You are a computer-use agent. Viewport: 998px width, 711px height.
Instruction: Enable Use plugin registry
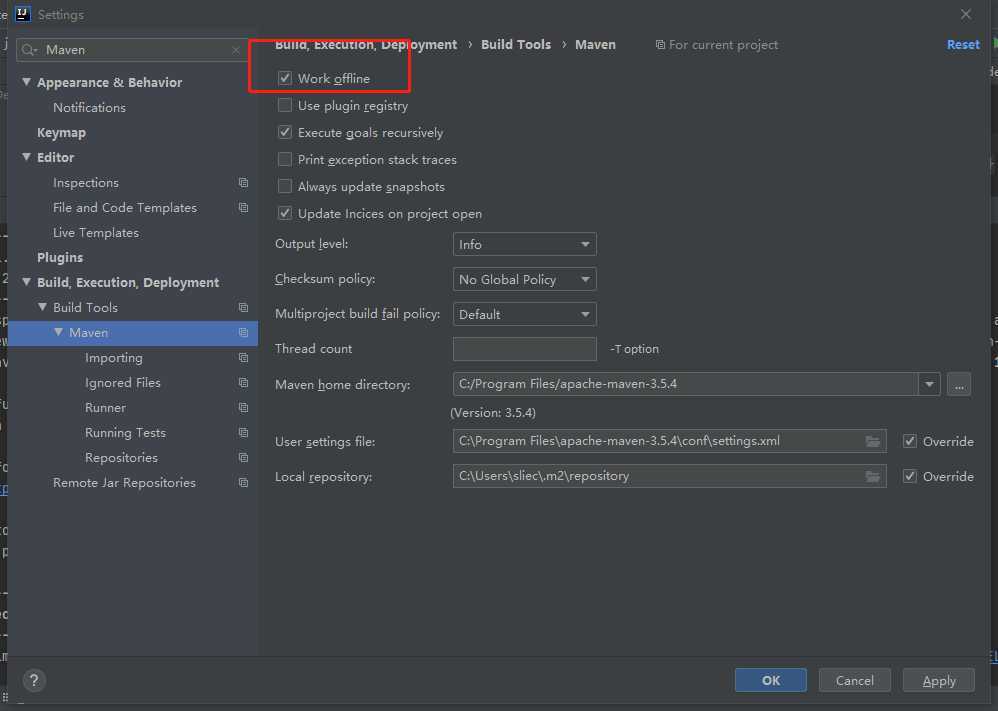pyautogui.click(x=285, y=105)
